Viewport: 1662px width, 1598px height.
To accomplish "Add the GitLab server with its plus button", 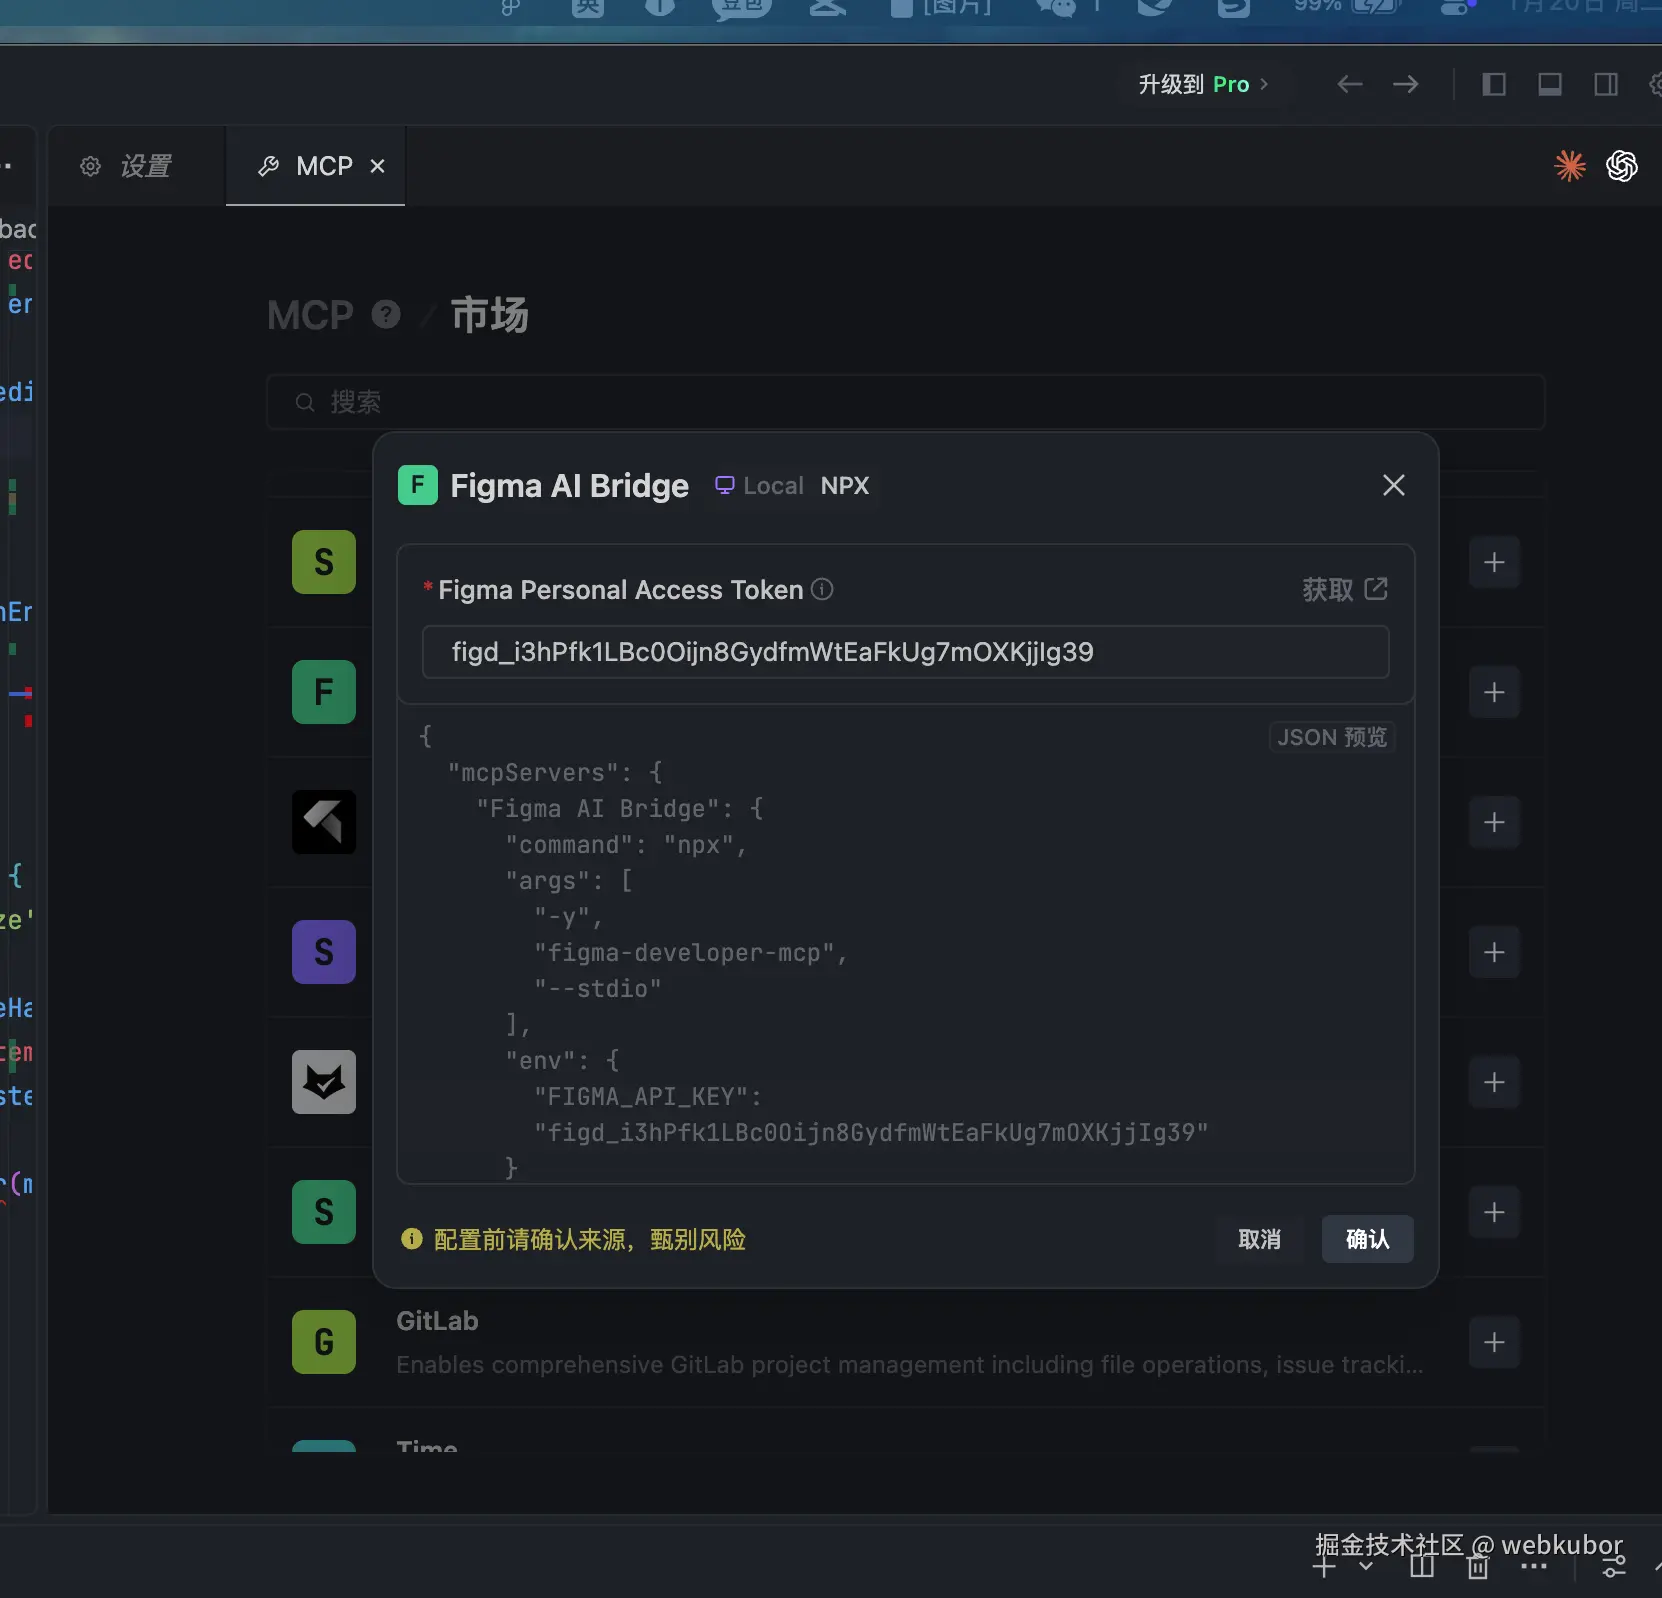I will pyautogui.click(x=1494, y=1342).
